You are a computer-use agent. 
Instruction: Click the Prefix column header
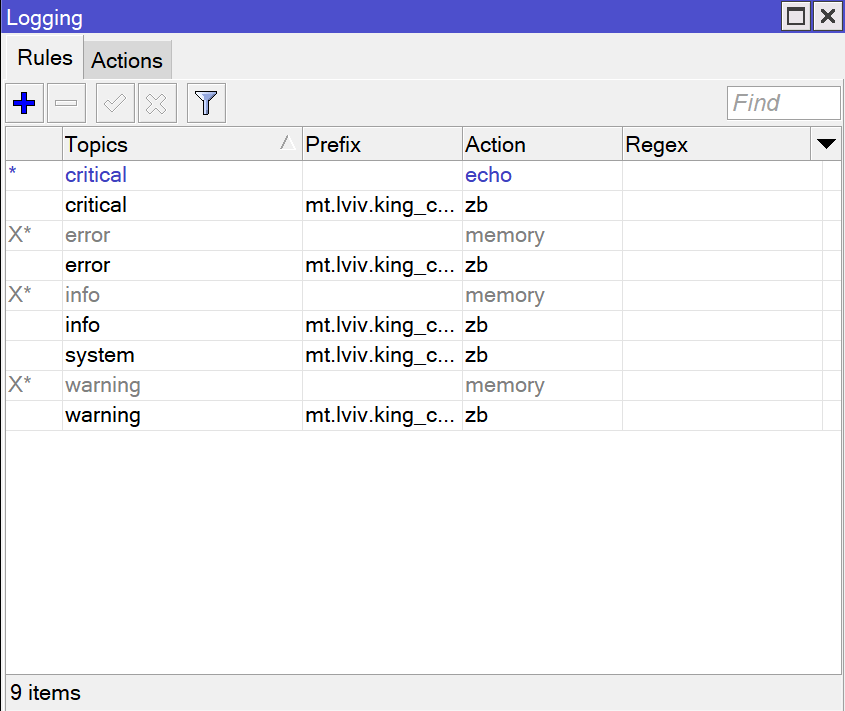(x=381, y=144)
